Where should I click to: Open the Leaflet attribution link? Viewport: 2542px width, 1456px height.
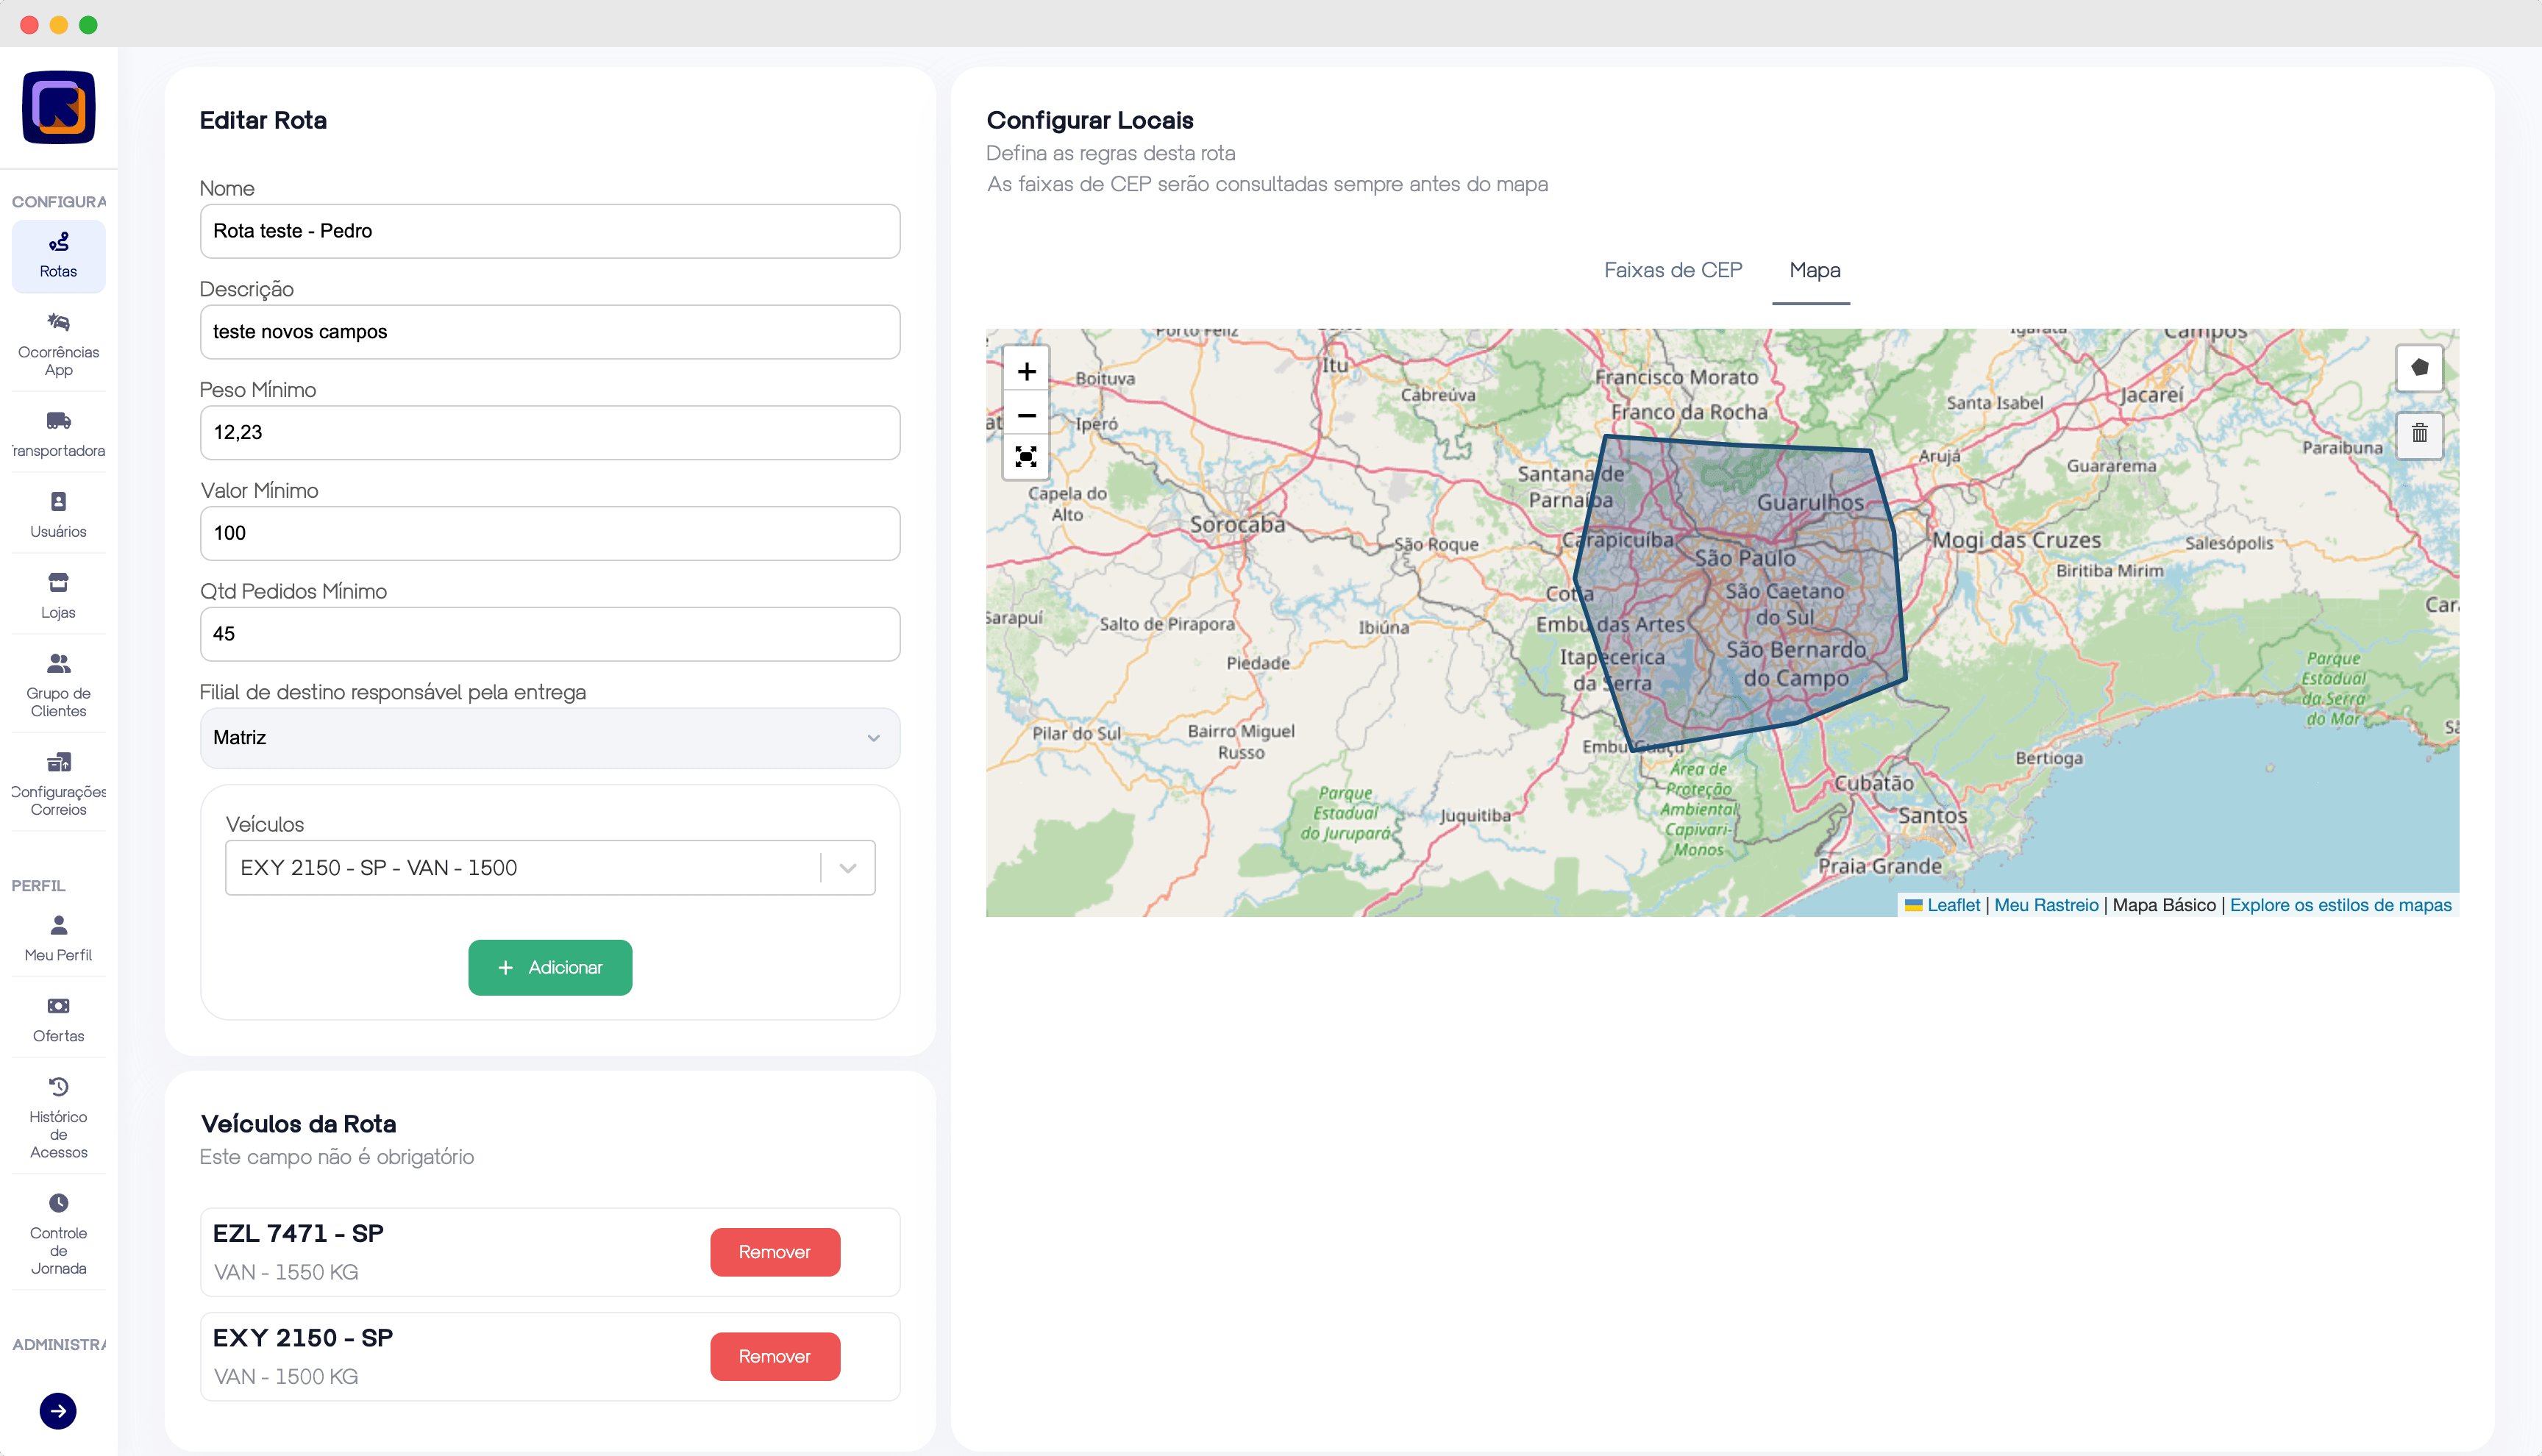pos(1952,905)
